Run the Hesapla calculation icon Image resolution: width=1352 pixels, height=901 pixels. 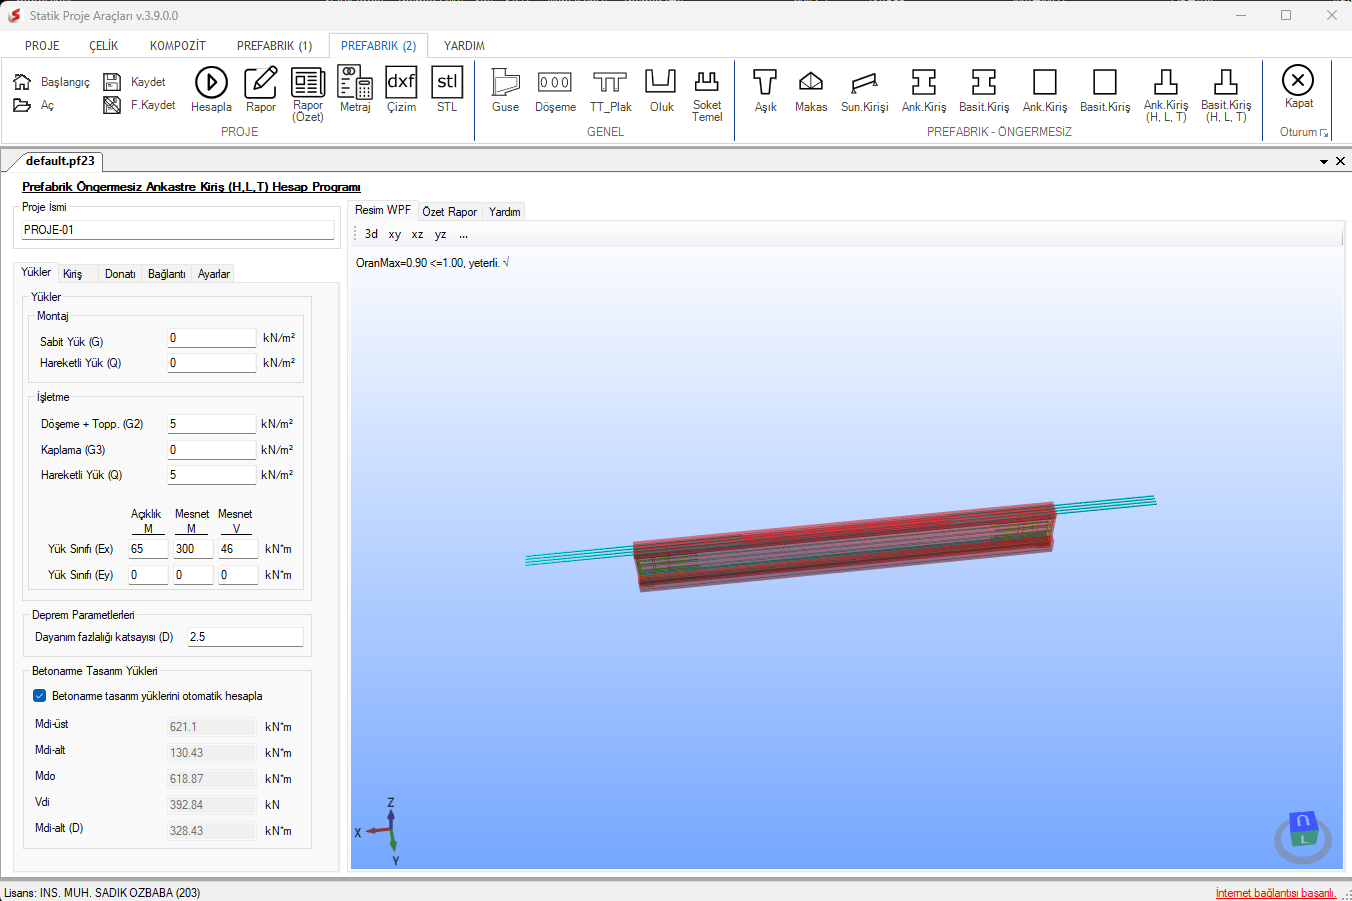(x=211, y=89)
